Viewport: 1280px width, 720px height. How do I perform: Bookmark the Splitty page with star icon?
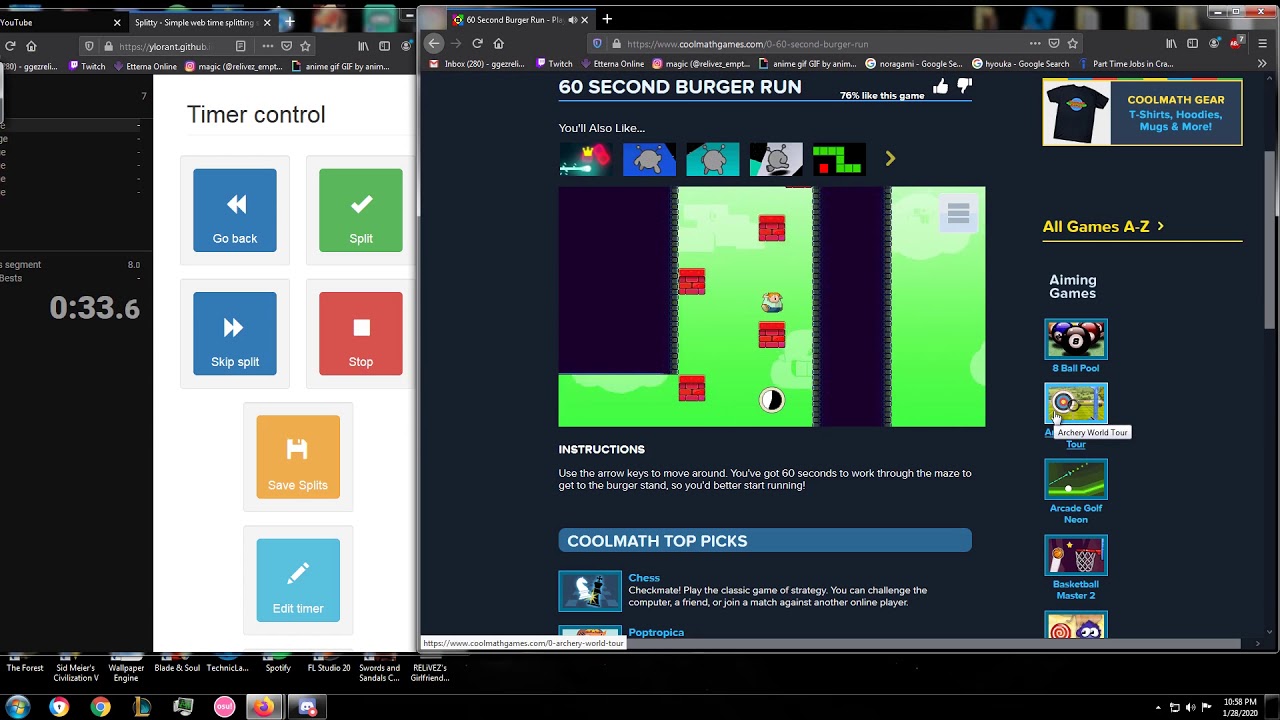click(305, 46)
